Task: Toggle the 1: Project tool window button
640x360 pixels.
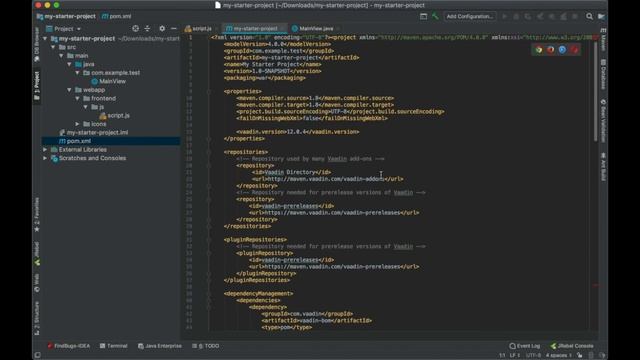Action: click(37, 85)
